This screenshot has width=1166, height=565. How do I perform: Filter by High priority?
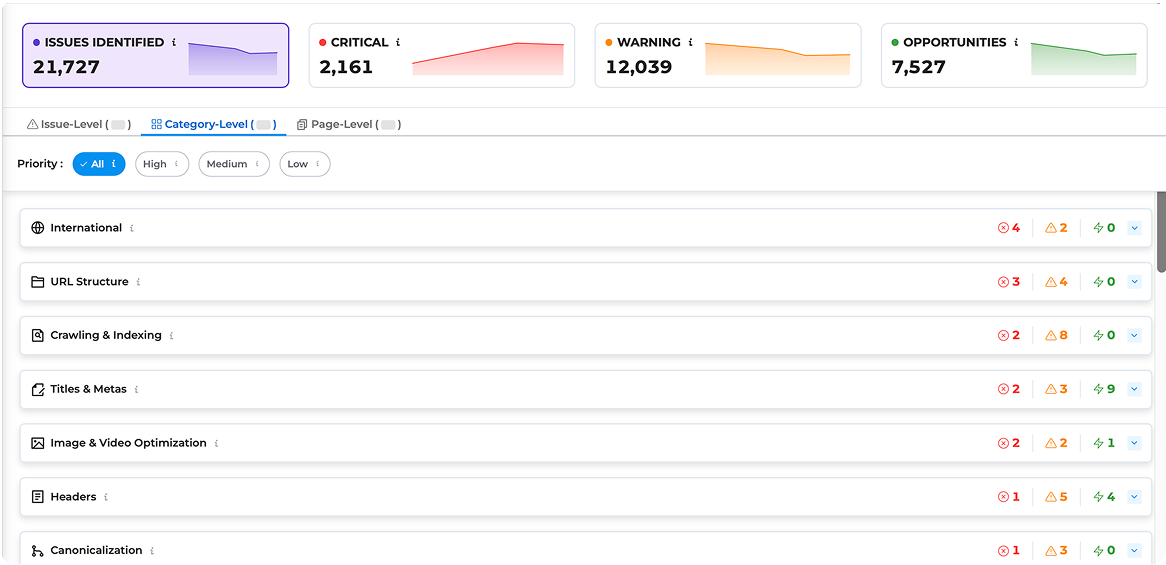tap(161, 164)
